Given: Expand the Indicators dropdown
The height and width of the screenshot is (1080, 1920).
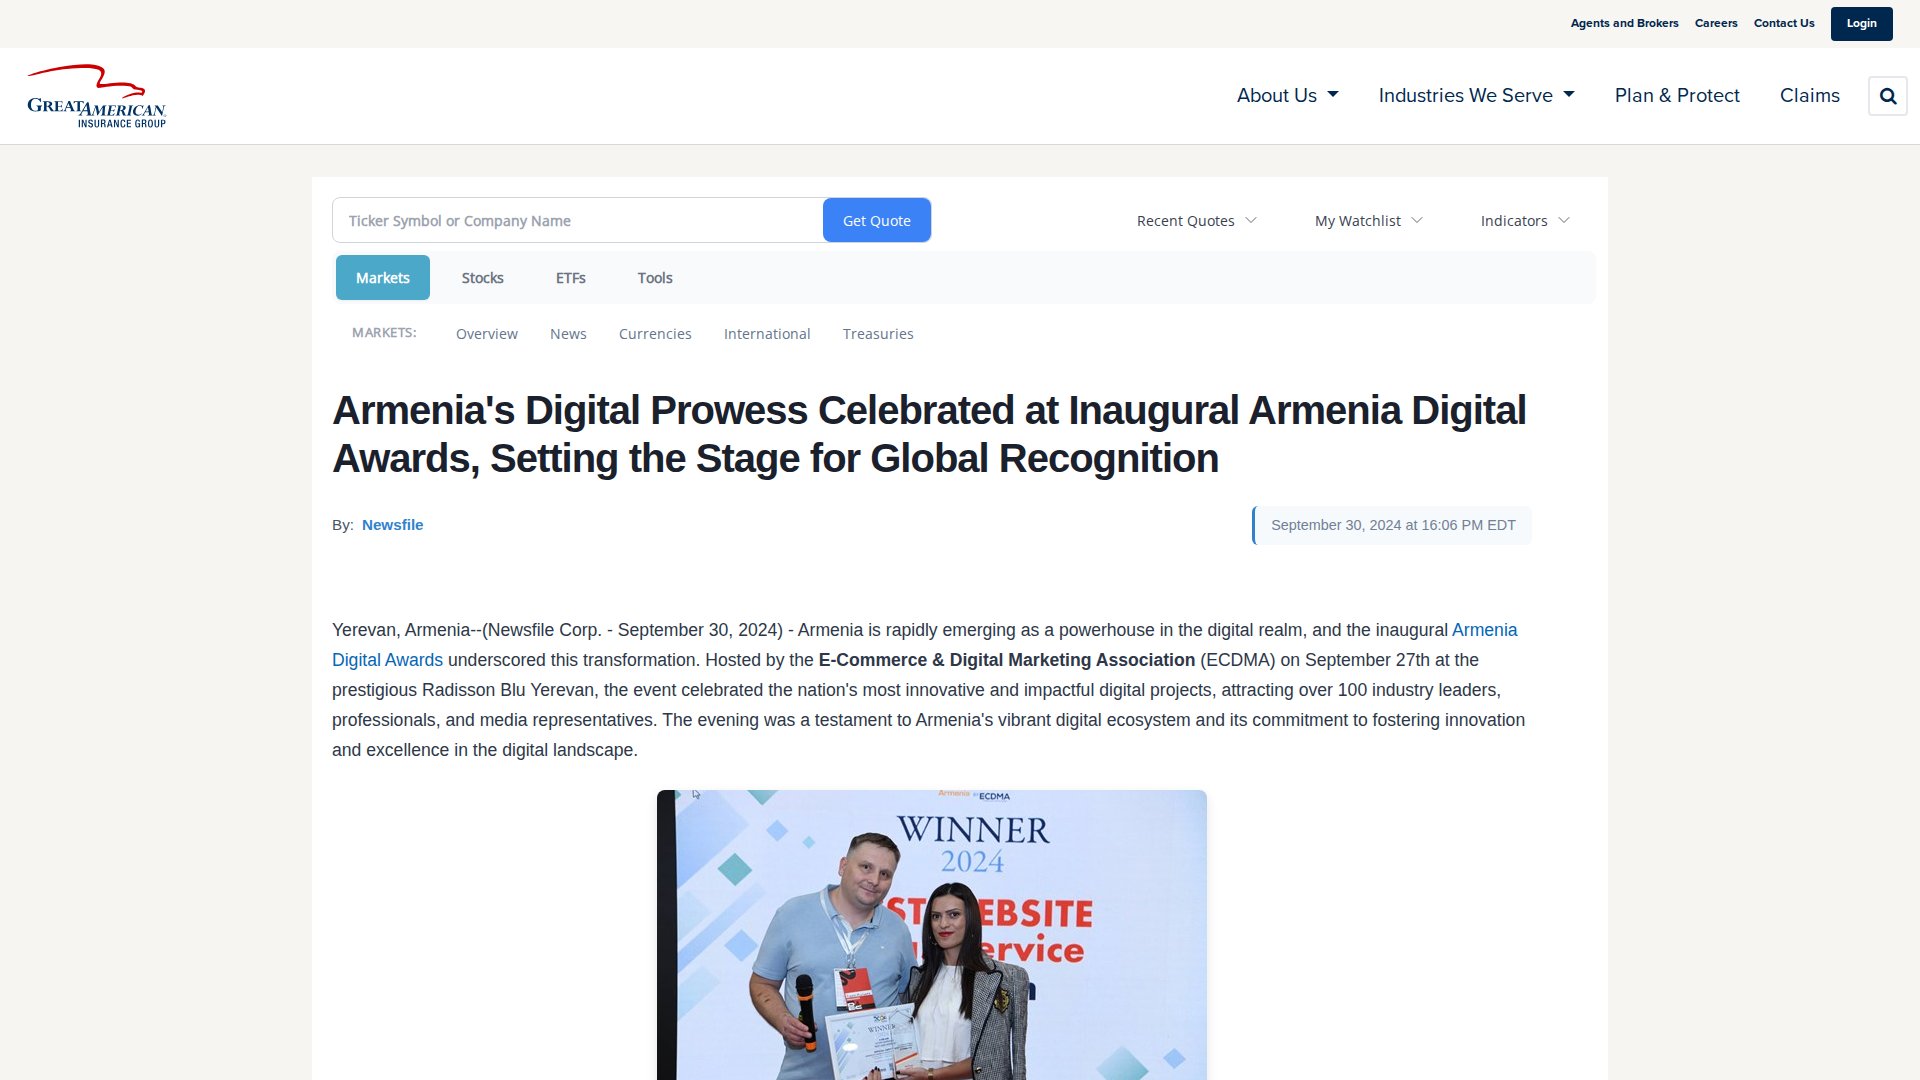Looking at the screenshot, I should click(x=1524, y=221).
